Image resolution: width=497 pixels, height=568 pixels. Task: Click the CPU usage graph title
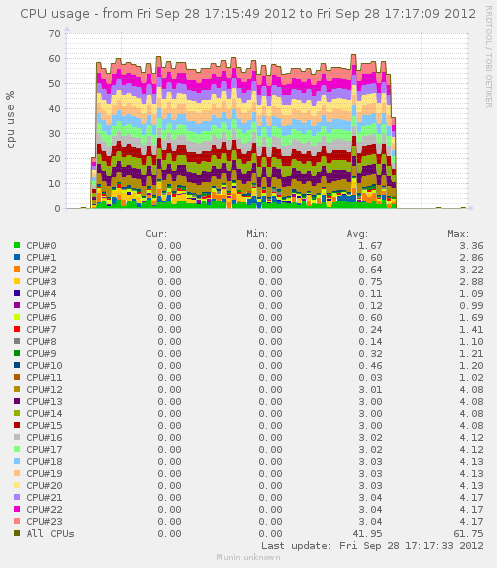(248, 14)
